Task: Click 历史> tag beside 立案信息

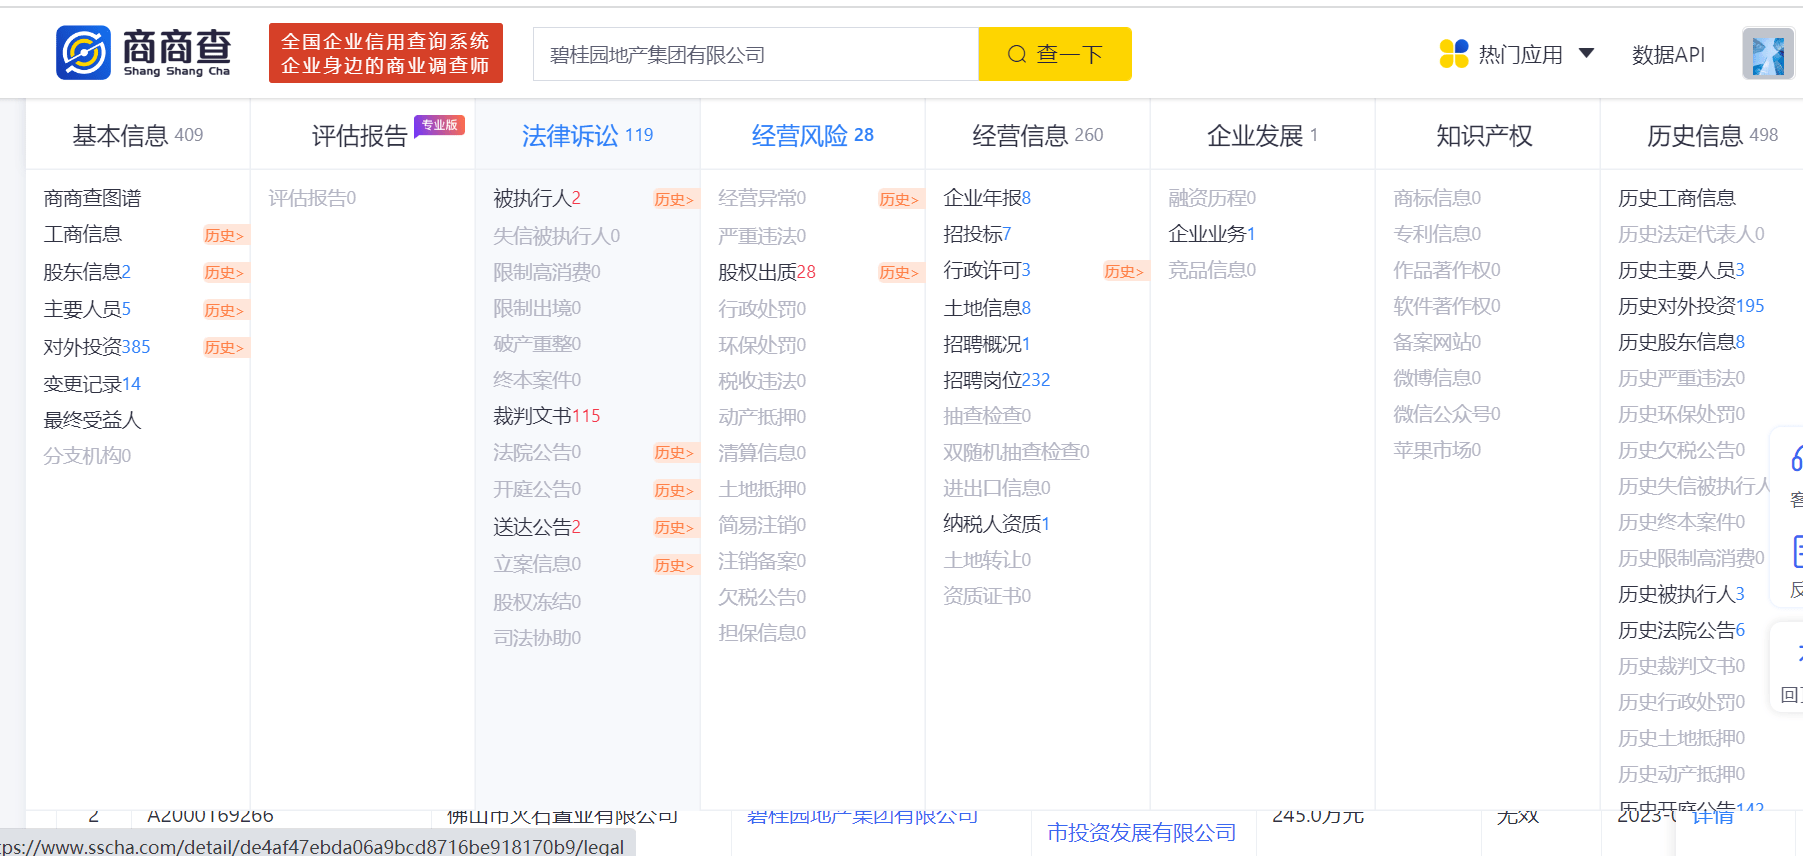Action: (x=674, y=565)
